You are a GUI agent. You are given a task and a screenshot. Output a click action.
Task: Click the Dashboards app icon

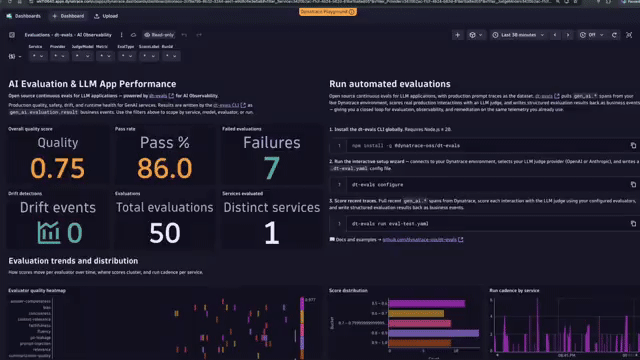(9, 16)
